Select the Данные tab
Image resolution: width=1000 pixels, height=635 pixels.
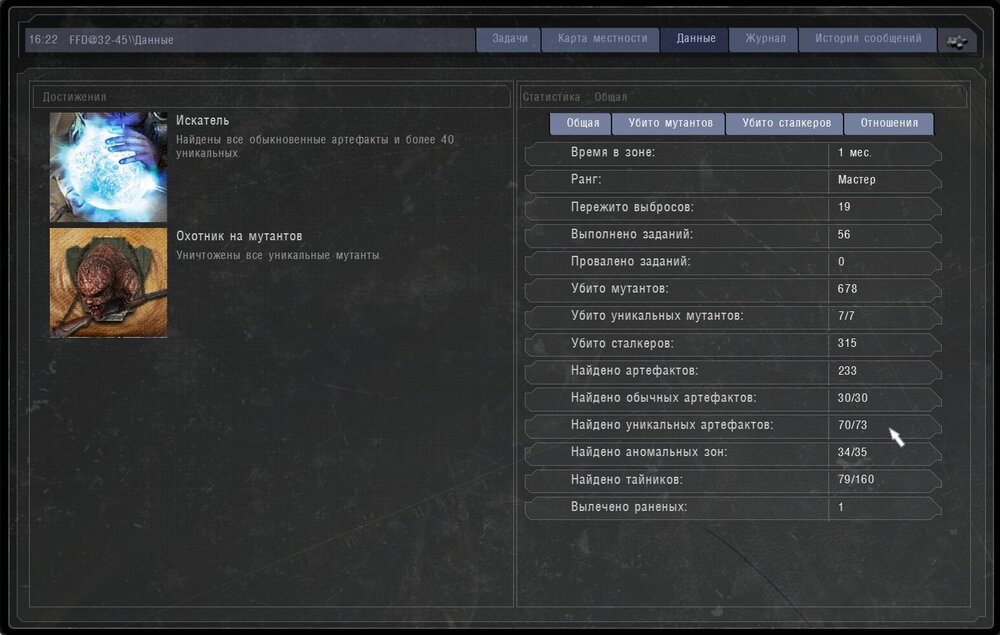[695, 39]
